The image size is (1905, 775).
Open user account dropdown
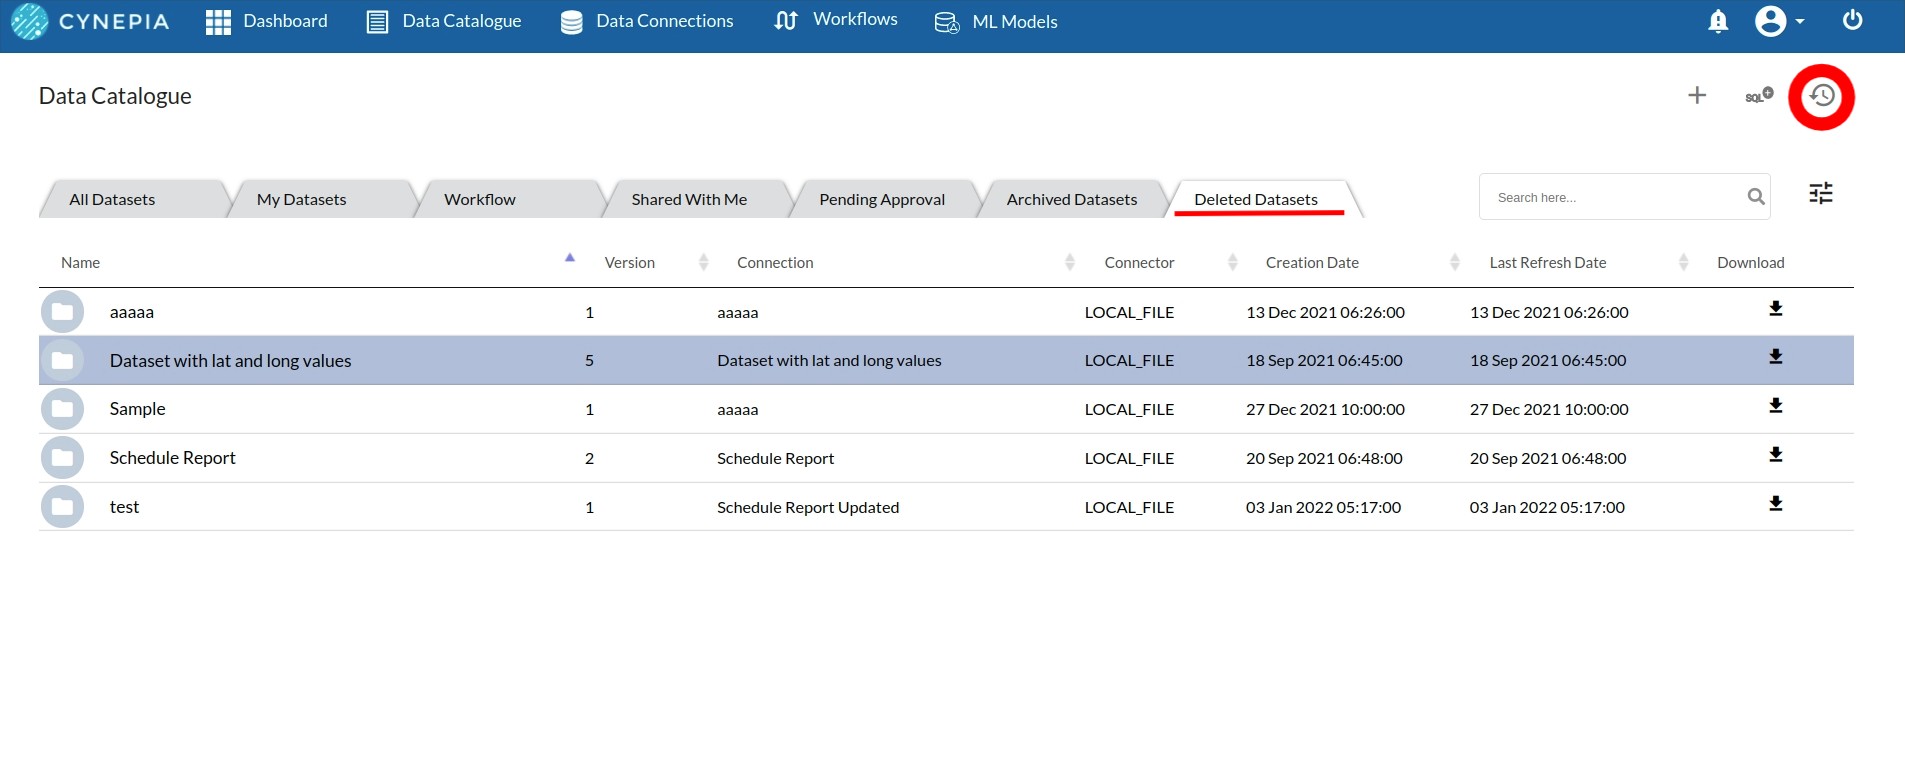[1780, 21]
